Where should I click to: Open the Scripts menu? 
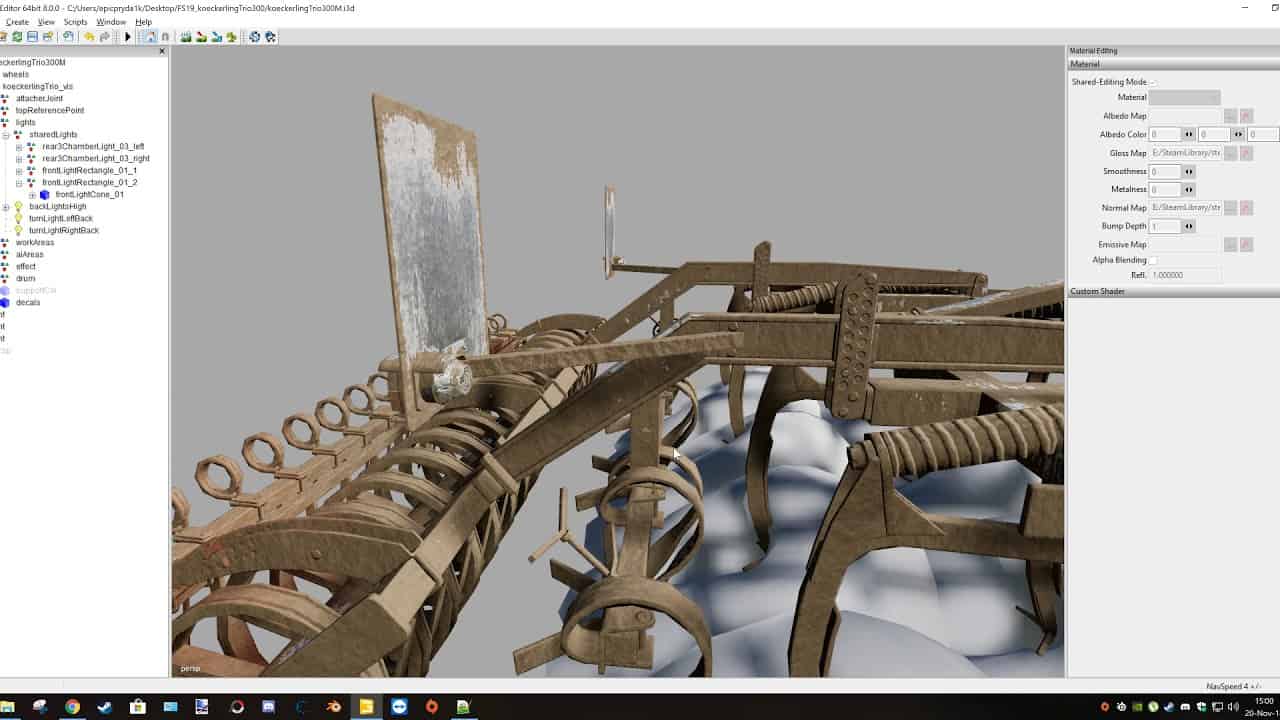pos(75,22)
